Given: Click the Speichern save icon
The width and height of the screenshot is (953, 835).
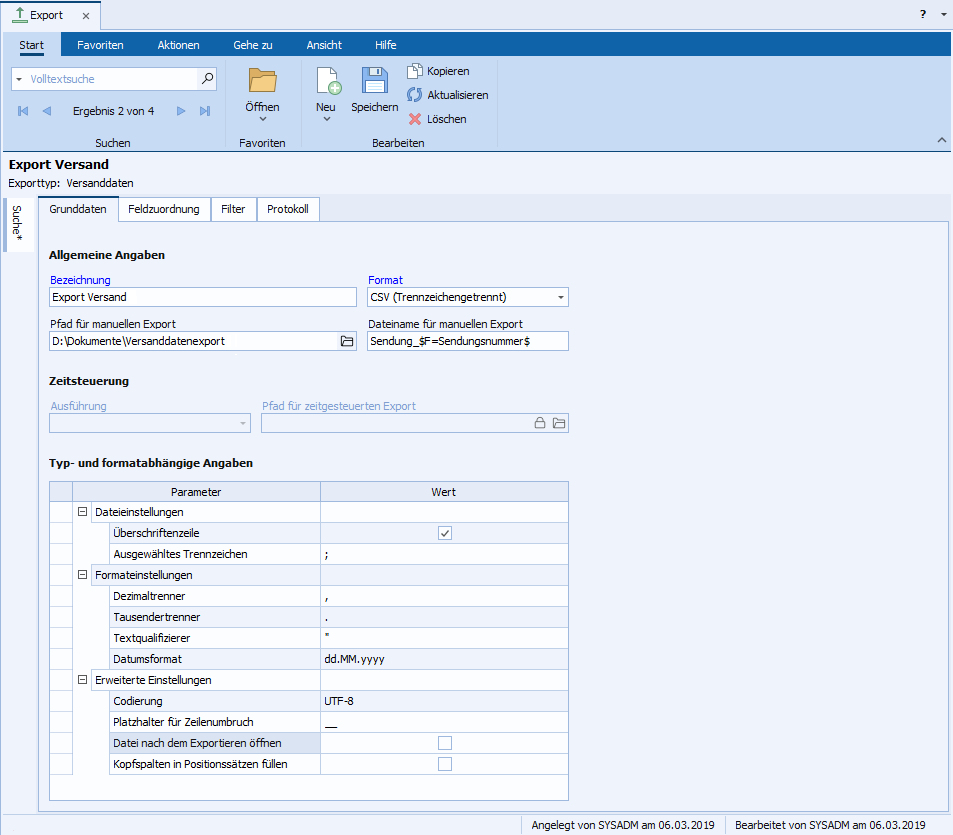Looking at the screenshot, I should tap(374, 82).
